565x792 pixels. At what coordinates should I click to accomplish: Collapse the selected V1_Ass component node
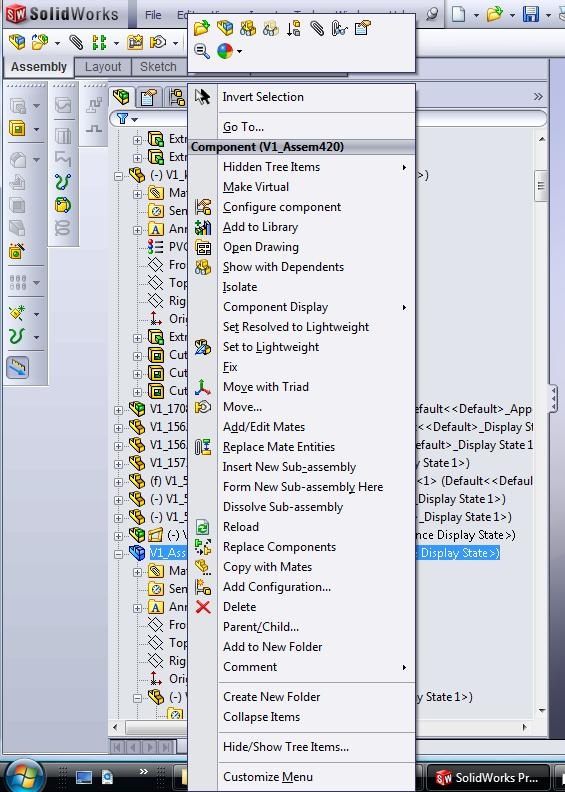coord(118,554)
